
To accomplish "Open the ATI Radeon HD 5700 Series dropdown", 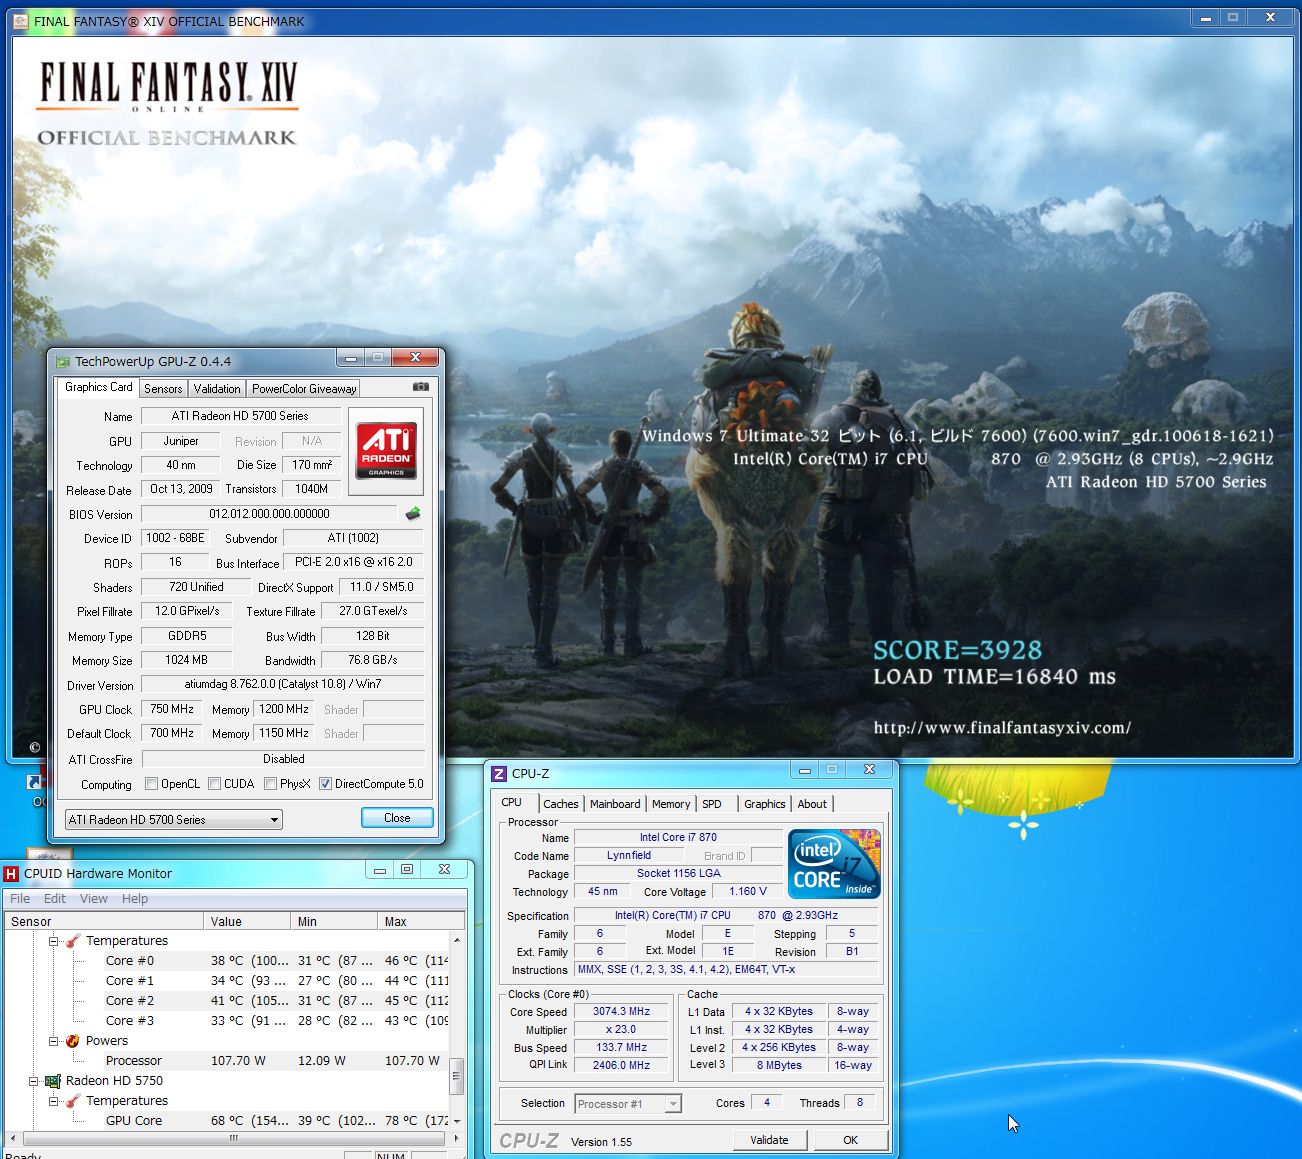I will (x=174, y=820).
